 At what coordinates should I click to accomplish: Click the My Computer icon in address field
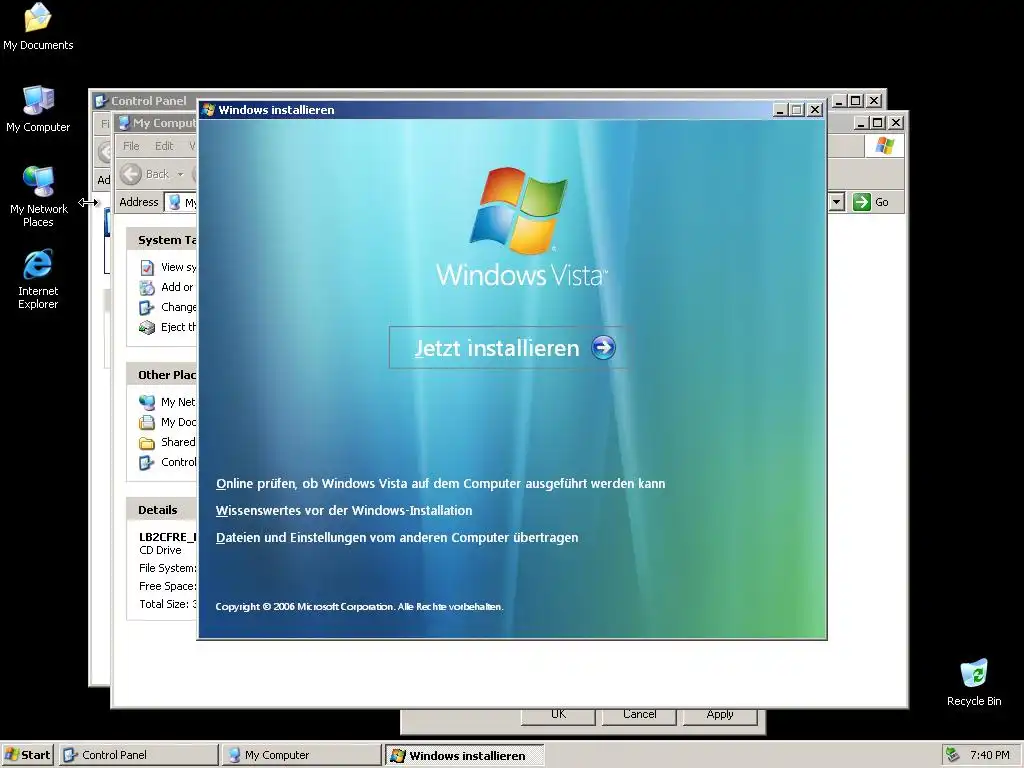pos(175,202)
